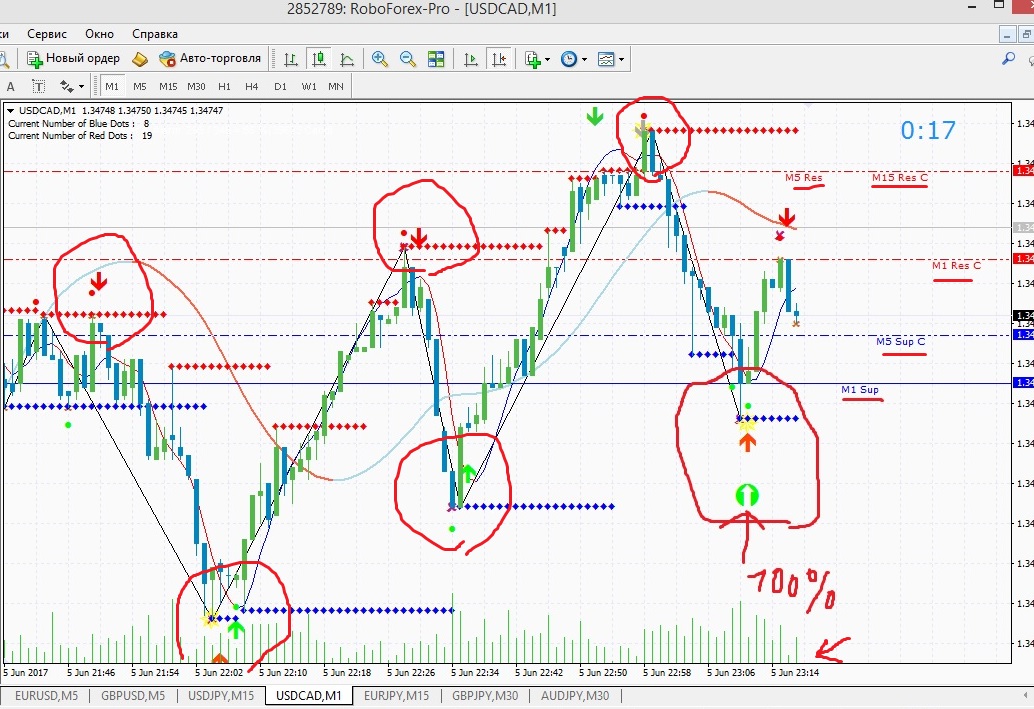Click the 5 Jun 21:46 time label
Viewport: 1034px width, 709px height.
point(91,673)
